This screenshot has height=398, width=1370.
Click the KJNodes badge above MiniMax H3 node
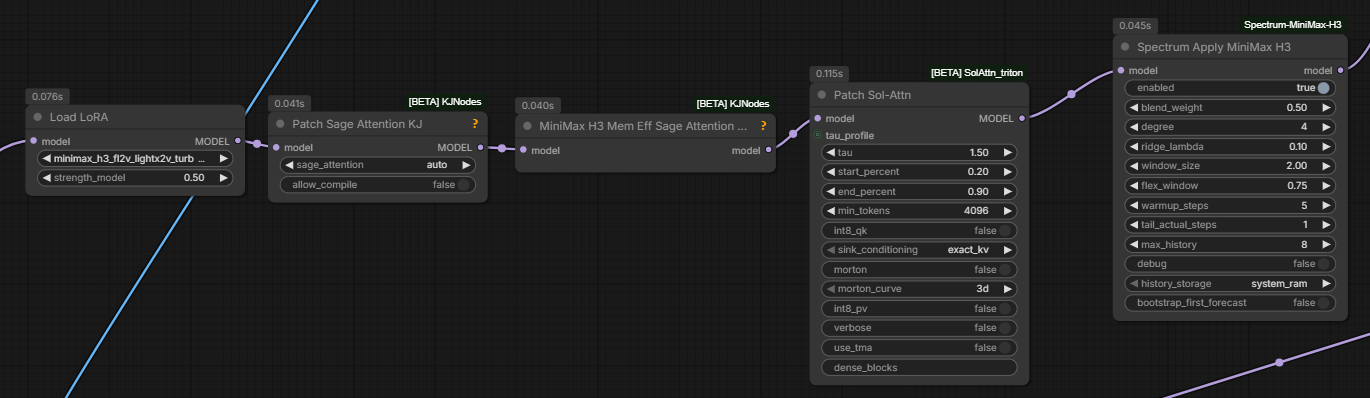tap(733, 103)
